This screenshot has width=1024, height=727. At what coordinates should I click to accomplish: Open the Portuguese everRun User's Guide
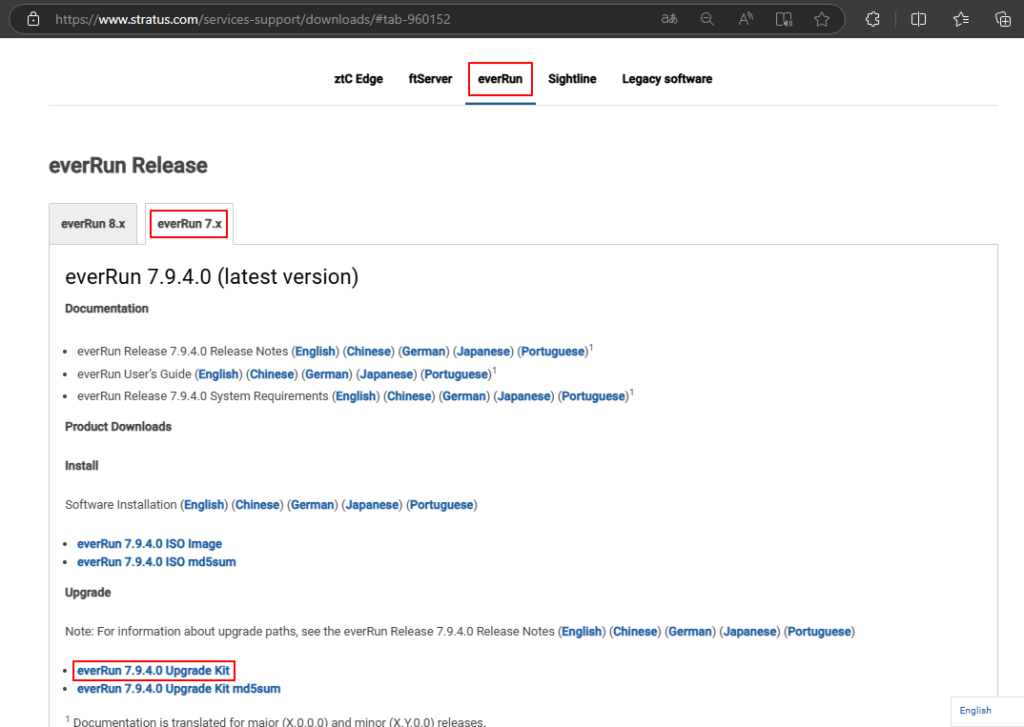point(456,374)
